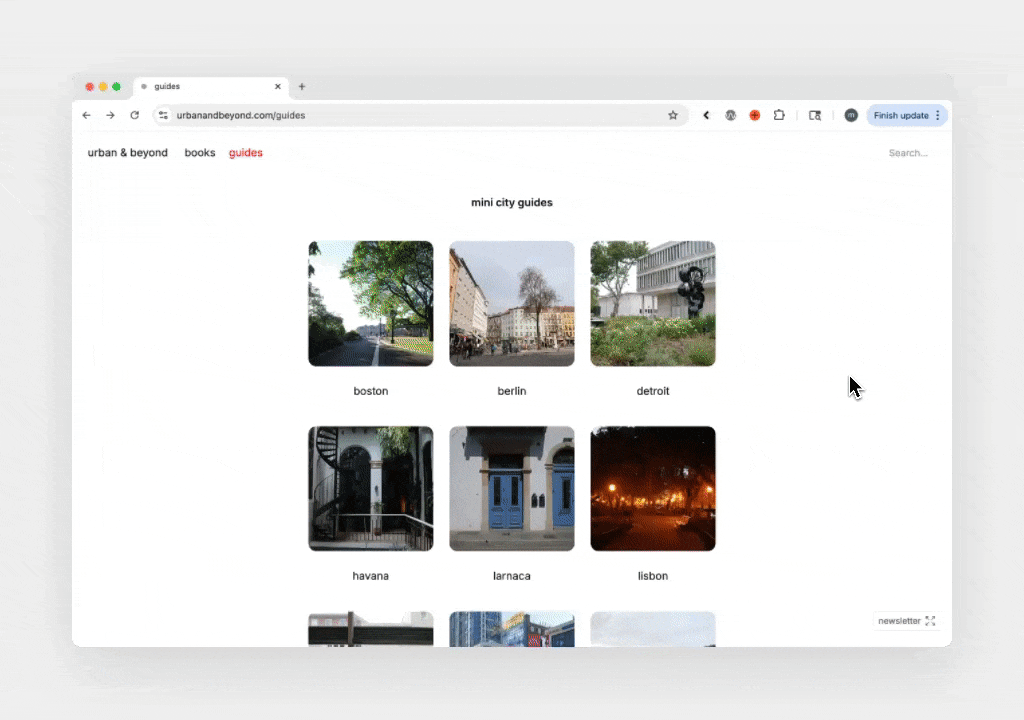Open a new browser tab with plus
Screen dimensions: 1024x720
[x=302, y=87]
